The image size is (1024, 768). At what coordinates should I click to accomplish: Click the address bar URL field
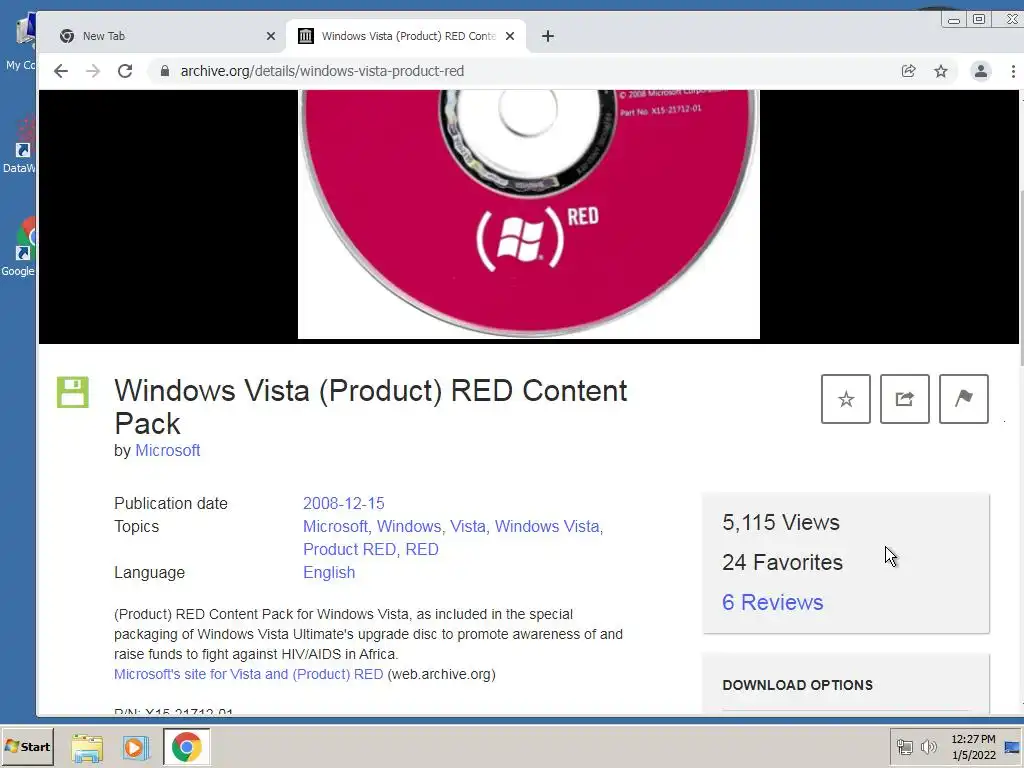click(522, 71)
